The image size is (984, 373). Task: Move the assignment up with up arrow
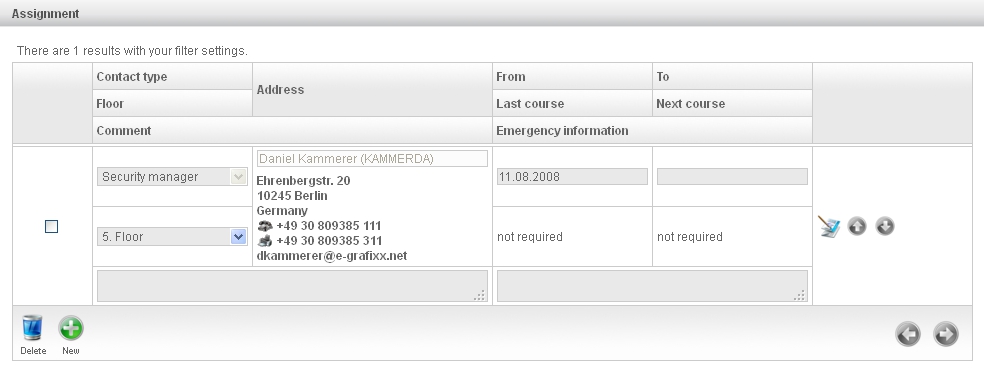point(857,226)
